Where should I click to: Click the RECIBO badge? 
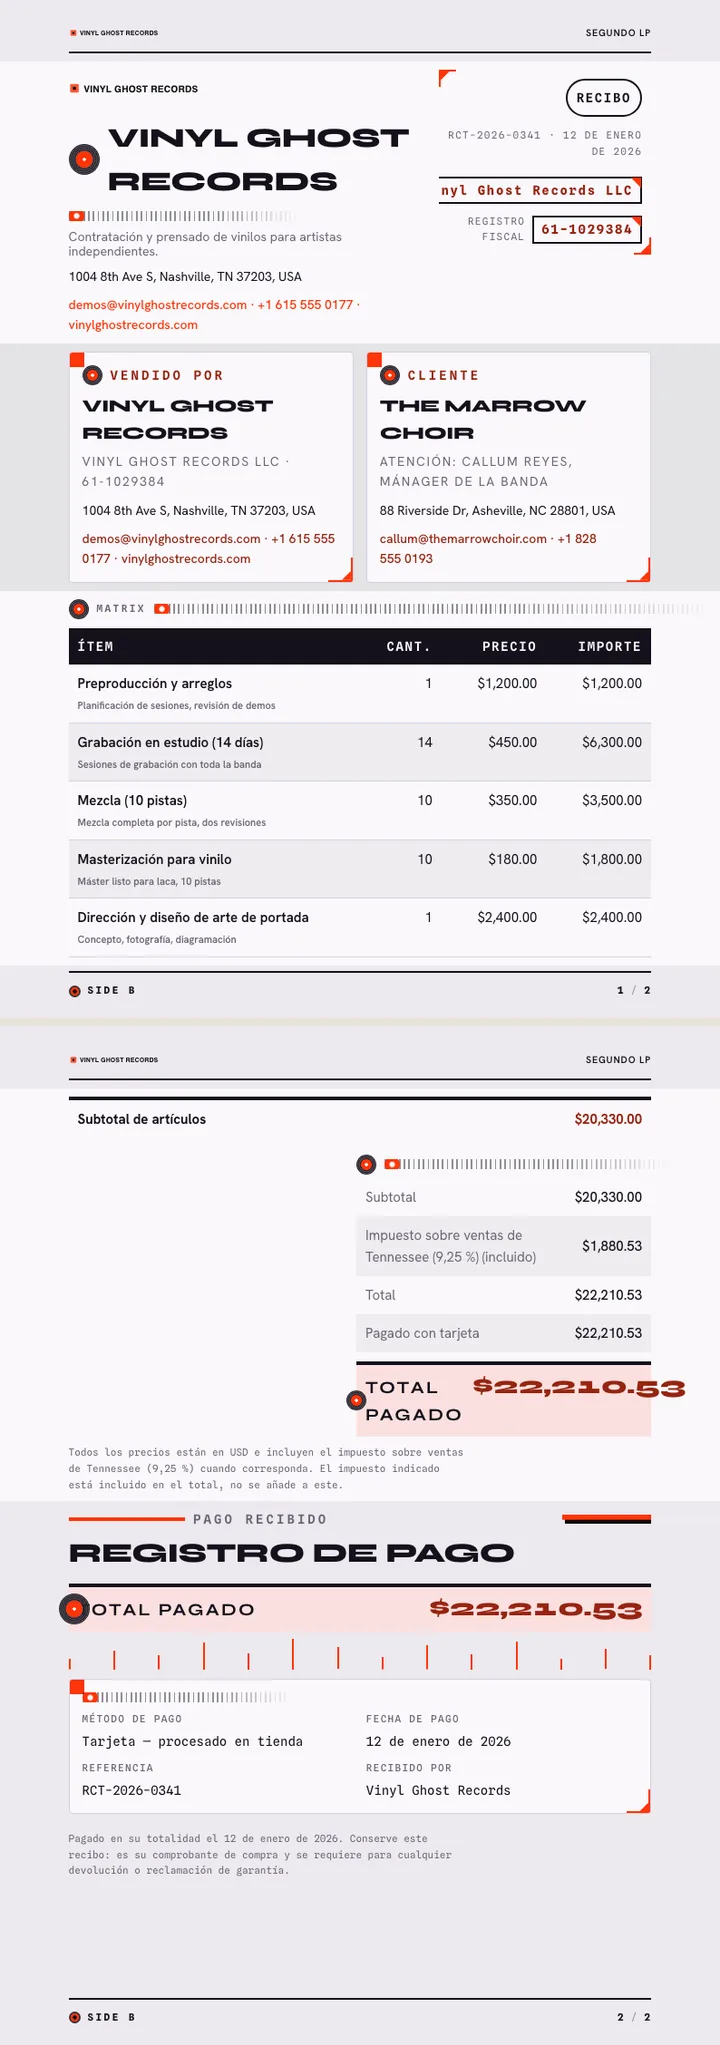point(603,98)
